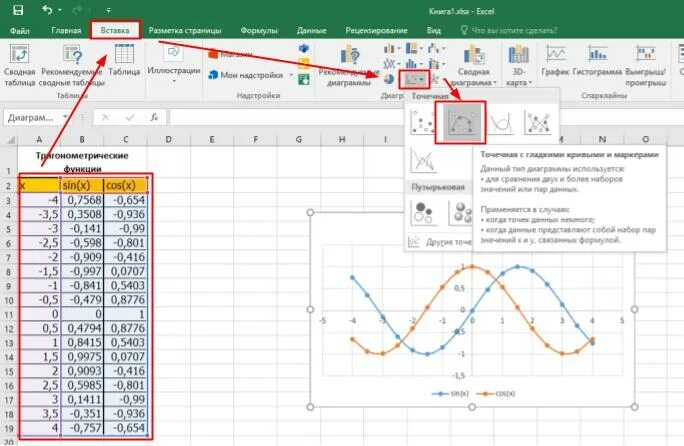This screenshot has width=684, height=446.
Task: Choose scatter with smooth lines, no markers
Action: (x=500, y=122)
